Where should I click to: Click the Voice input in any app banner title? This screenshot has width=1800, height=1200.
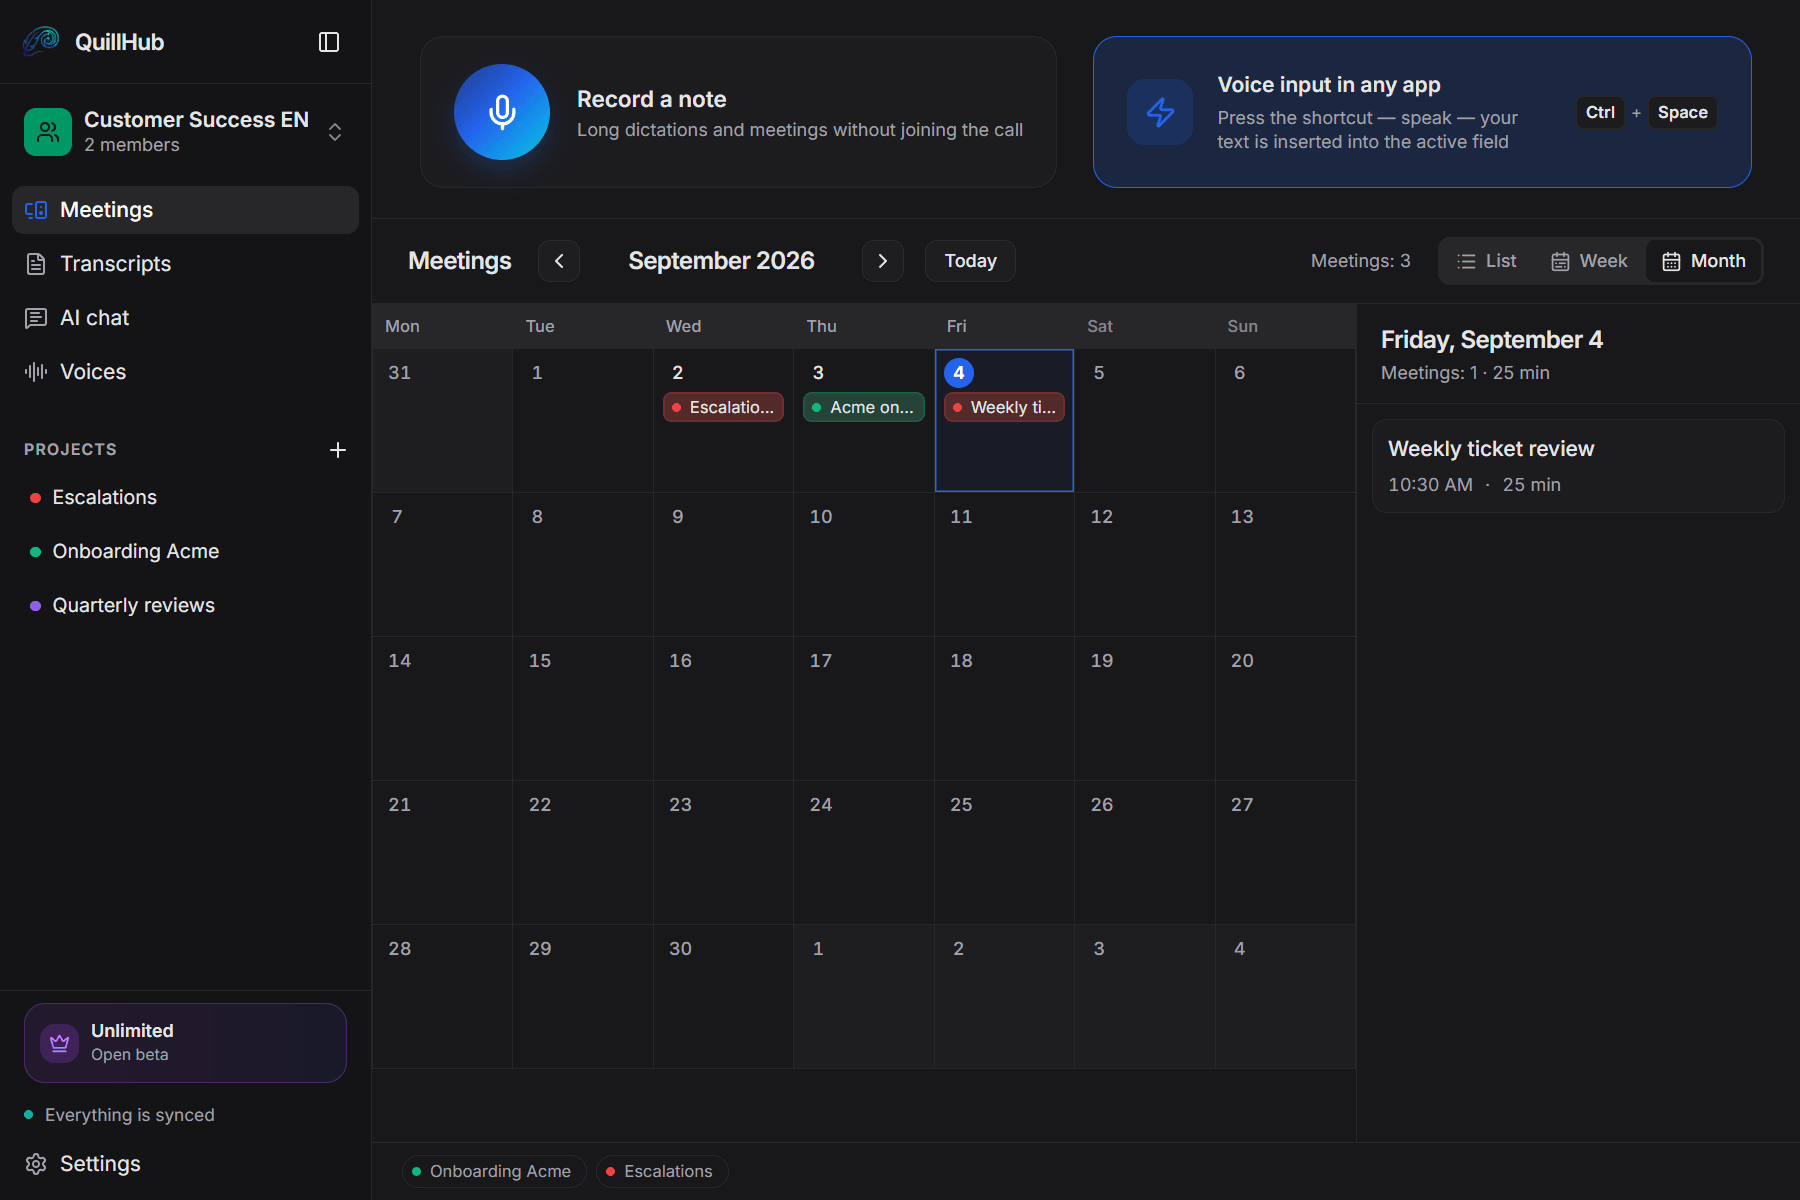pos(1329,85)
